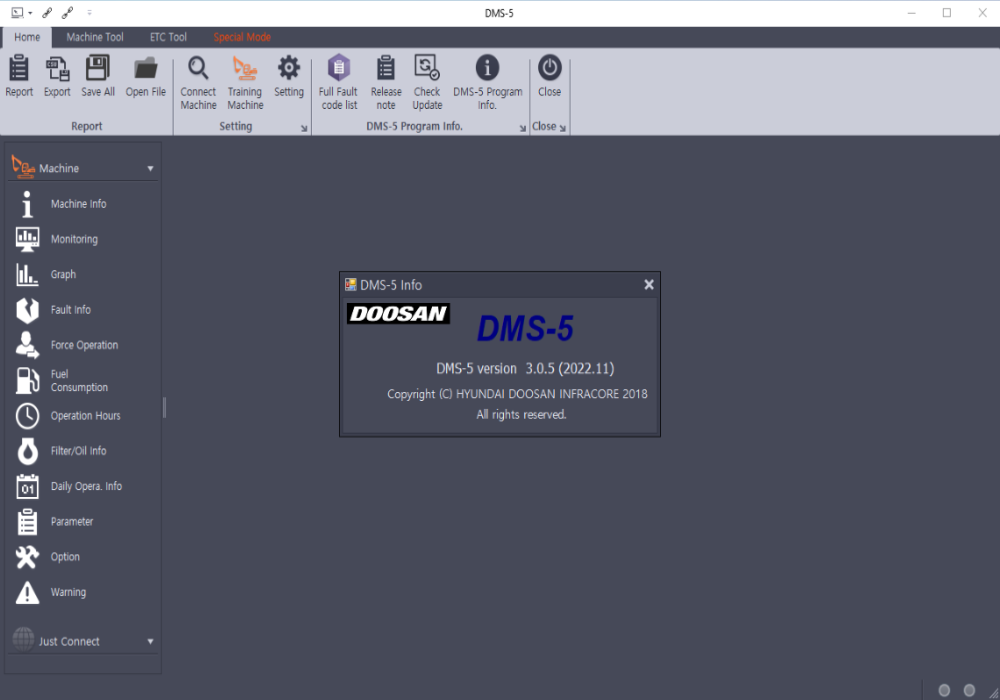Viewport: 1000px width, 700px height.
Task: Open the Special Mode tab
Action: point(241,37)
